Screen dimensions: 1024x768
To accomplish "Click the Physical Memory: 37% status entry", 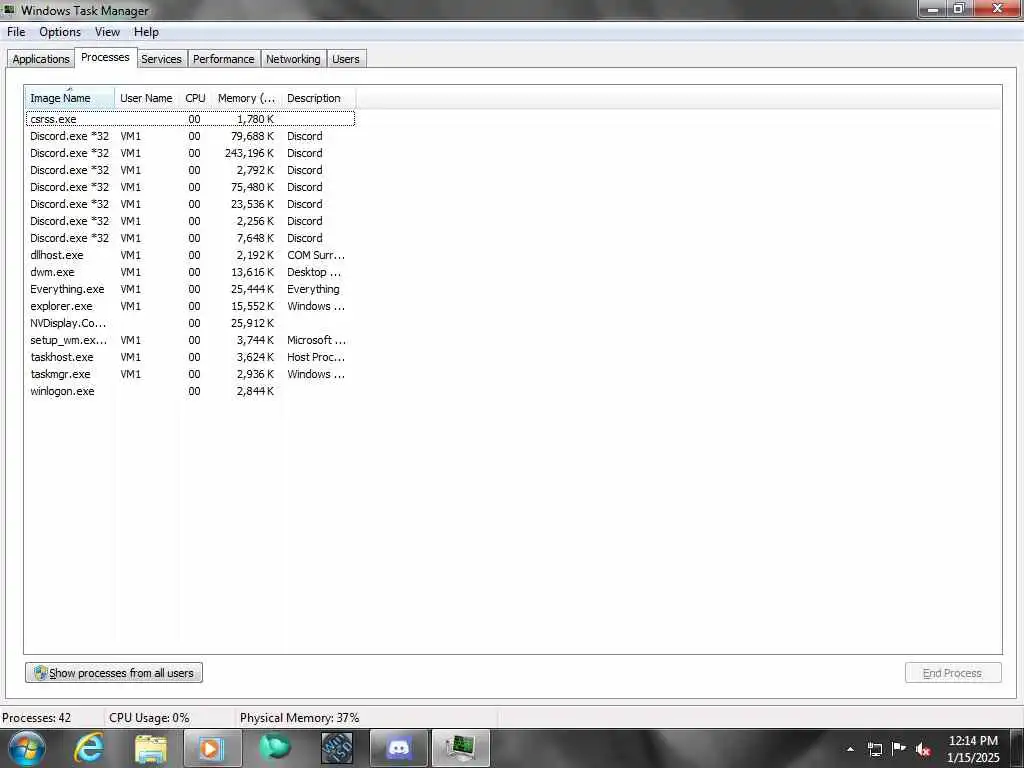I will pos(300,718).
